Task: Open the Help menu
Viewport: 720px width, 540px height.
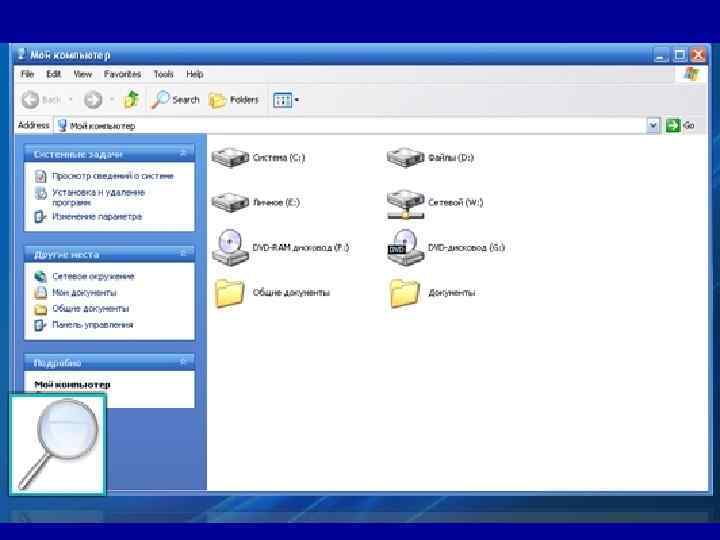Action: [x=195, y=74]
